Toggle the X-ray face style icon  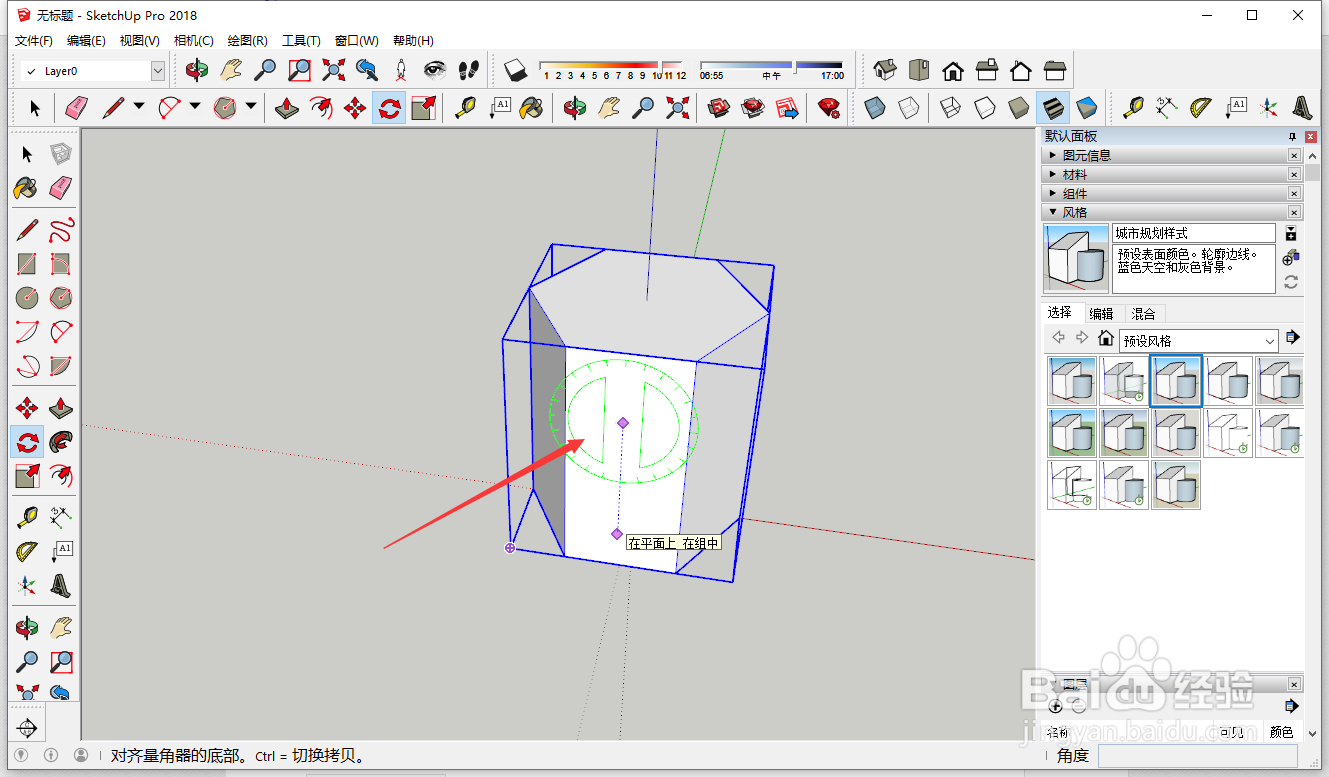click(x=874, y=108)
